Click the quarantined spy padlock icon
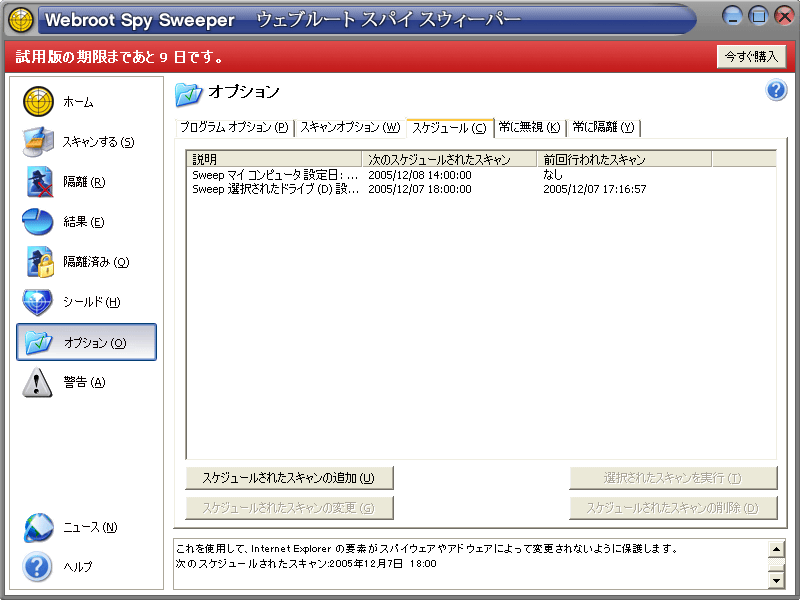800x600 pixels. point(40,262)
